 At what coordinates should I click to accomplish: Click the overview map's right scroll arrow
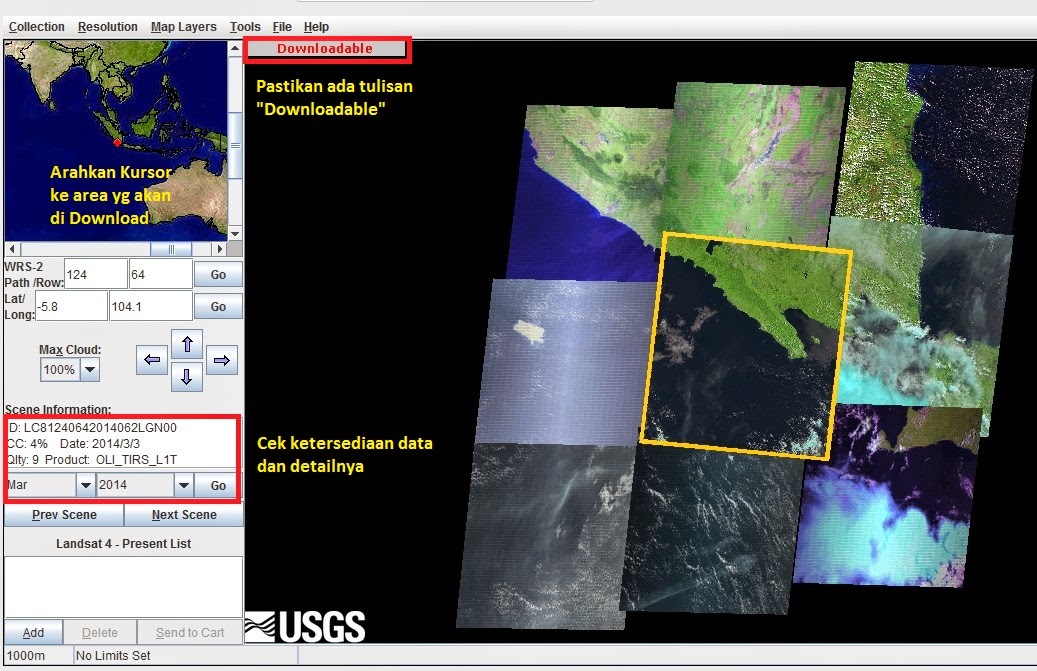click(x=220, y=248)
